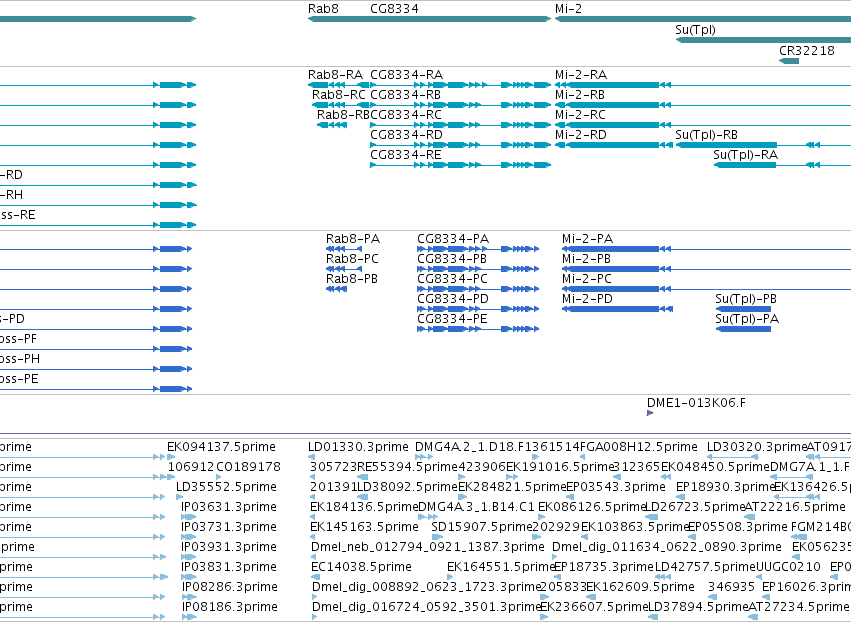The height and width of the screenshot is (622, 851).
Task: Click transcript CG8334-RA label
Action: click(407, 75)
